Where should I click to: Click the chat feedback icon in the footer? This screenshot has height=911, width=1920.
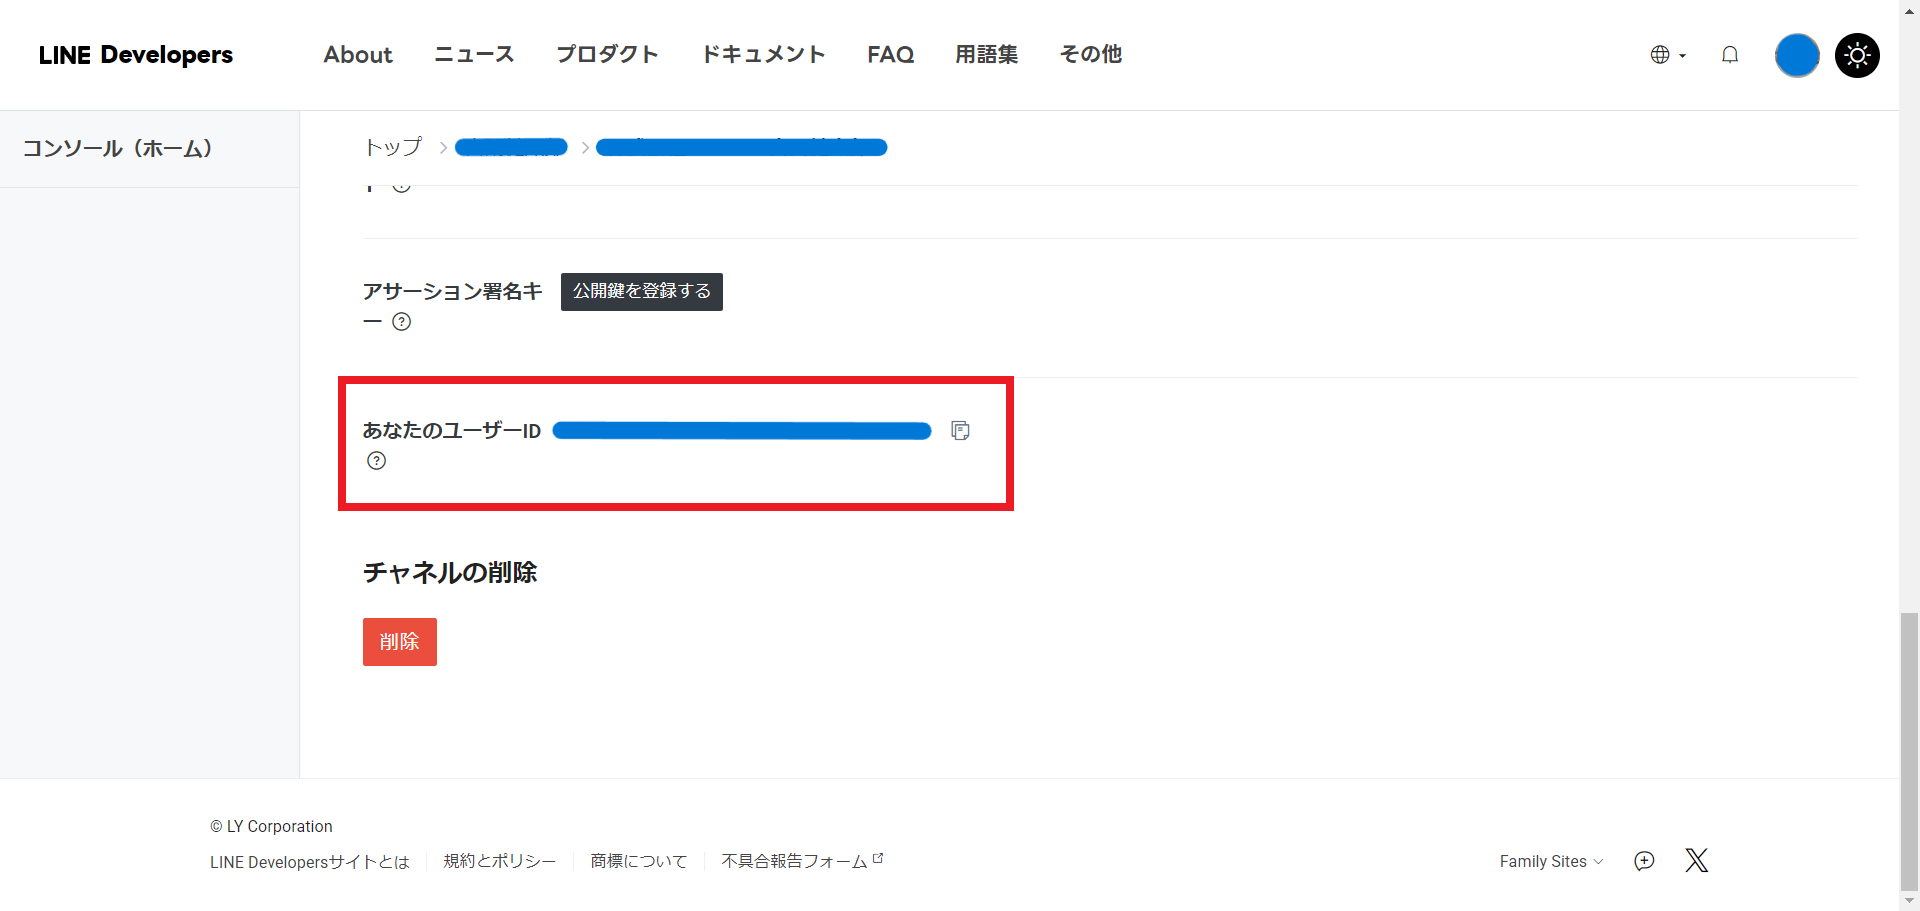(1643, 861)
